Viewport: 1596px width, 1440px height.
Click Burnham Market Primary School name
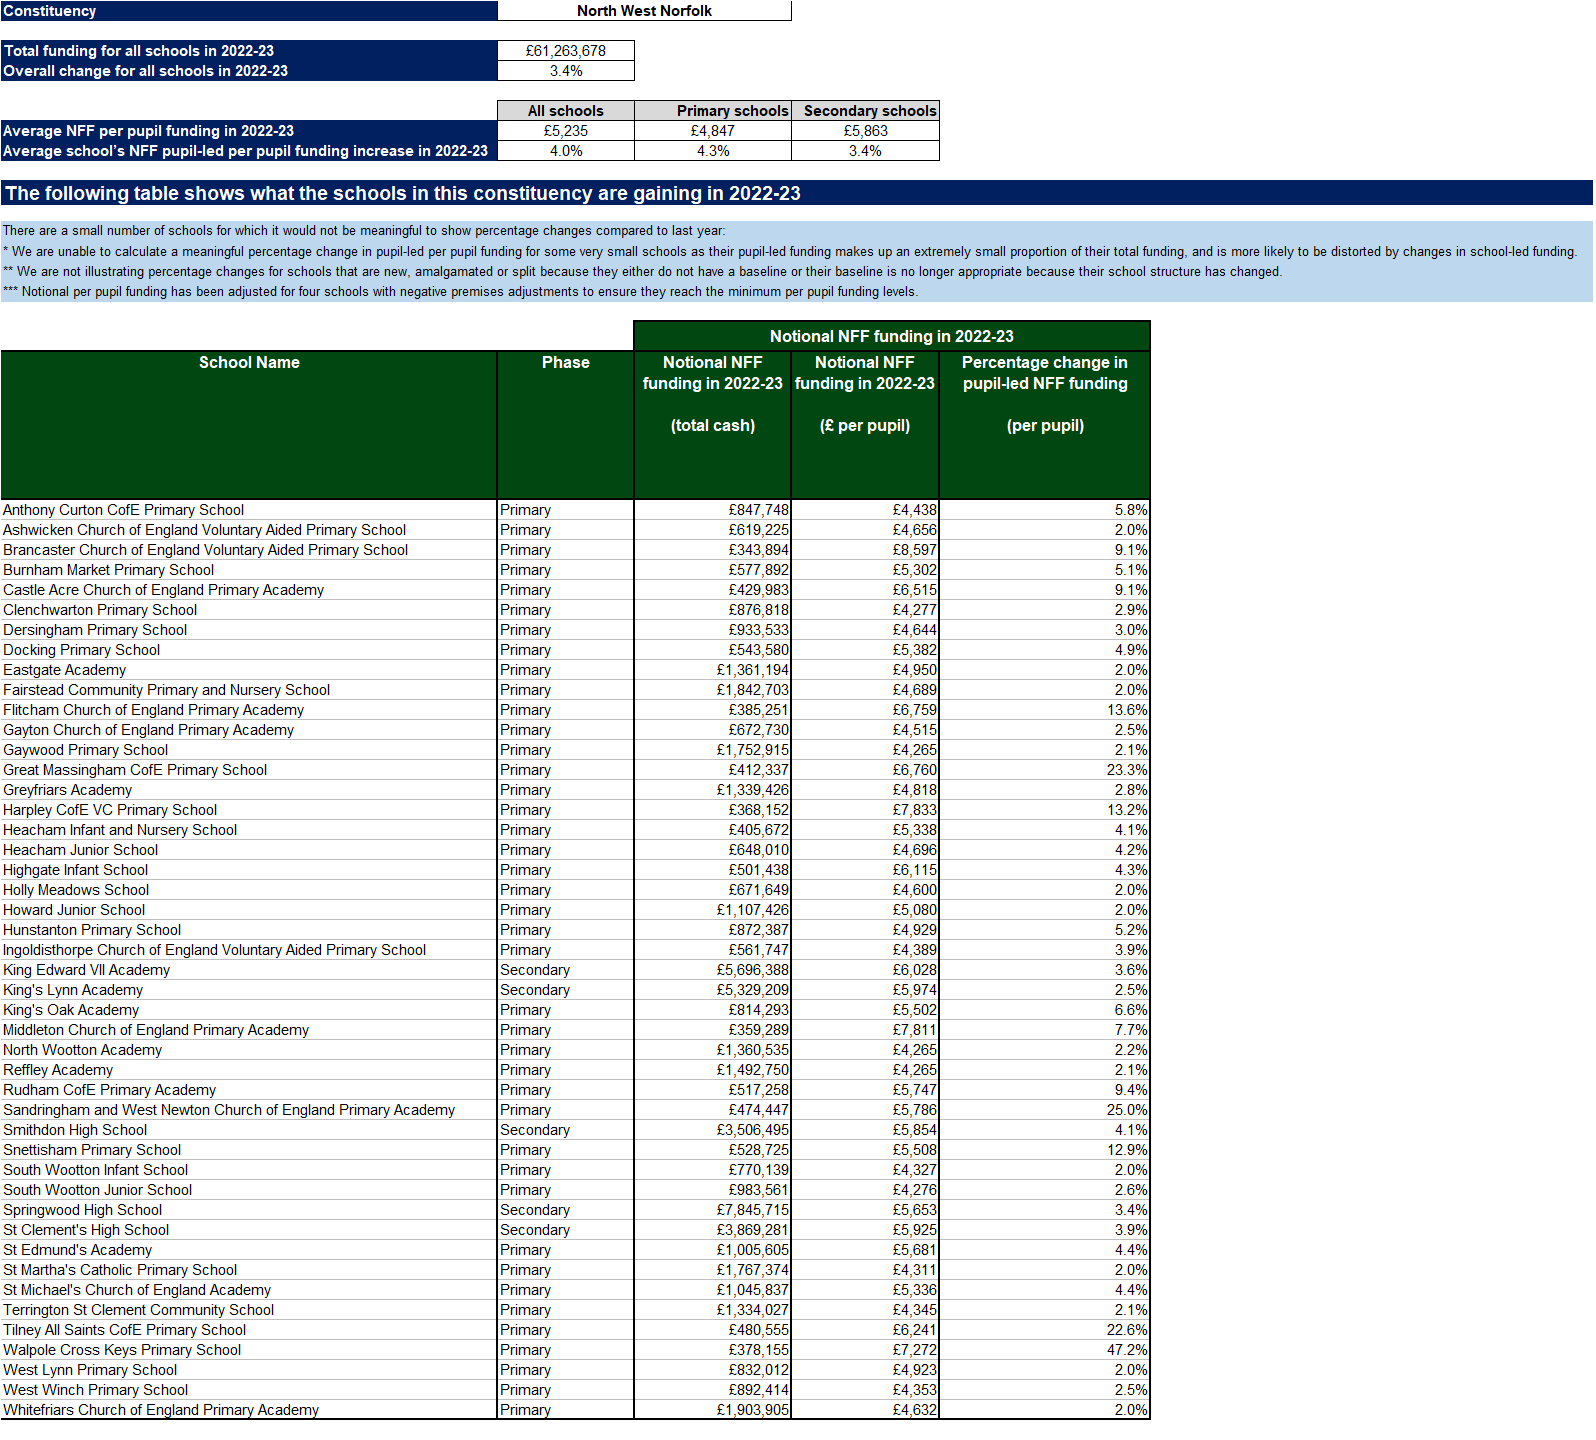pos(108,570)
